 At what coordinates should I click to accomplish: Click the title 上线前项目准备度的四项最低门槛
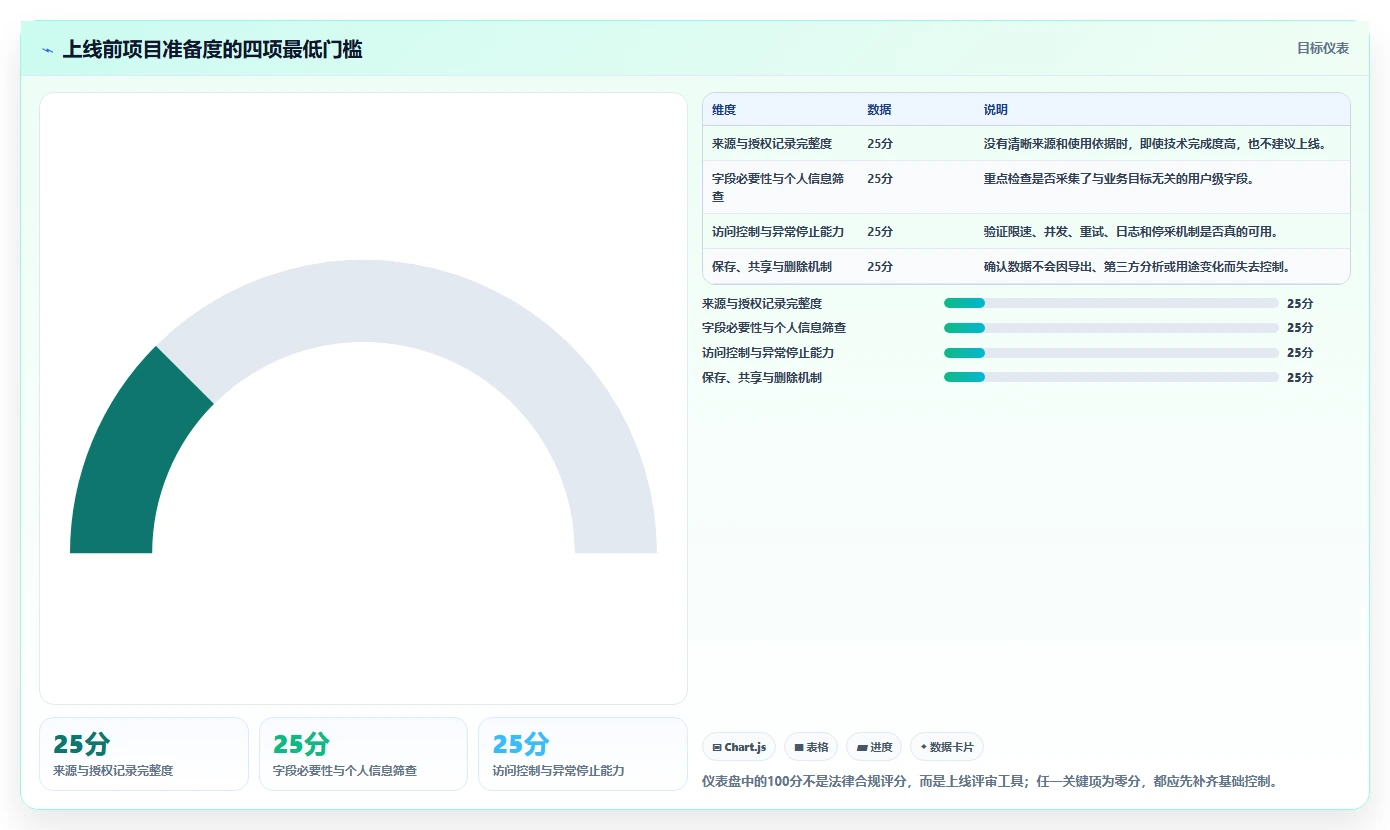[212, 49]
